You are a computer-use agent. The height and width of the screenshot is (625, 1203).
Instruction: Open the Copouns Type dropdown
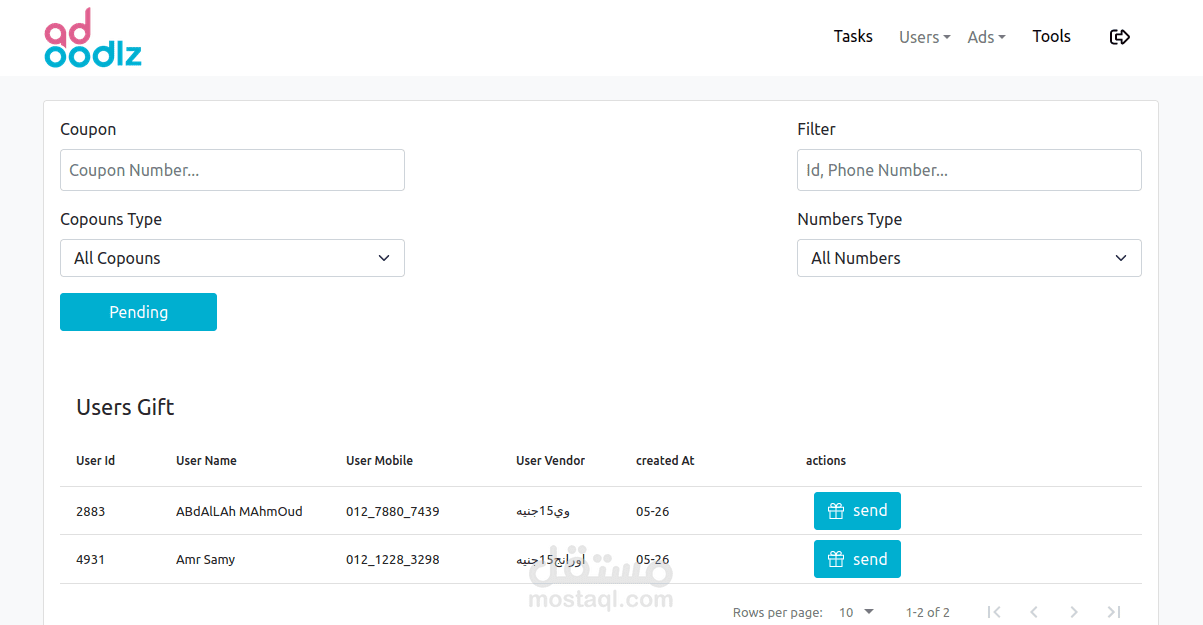[232, 258]
